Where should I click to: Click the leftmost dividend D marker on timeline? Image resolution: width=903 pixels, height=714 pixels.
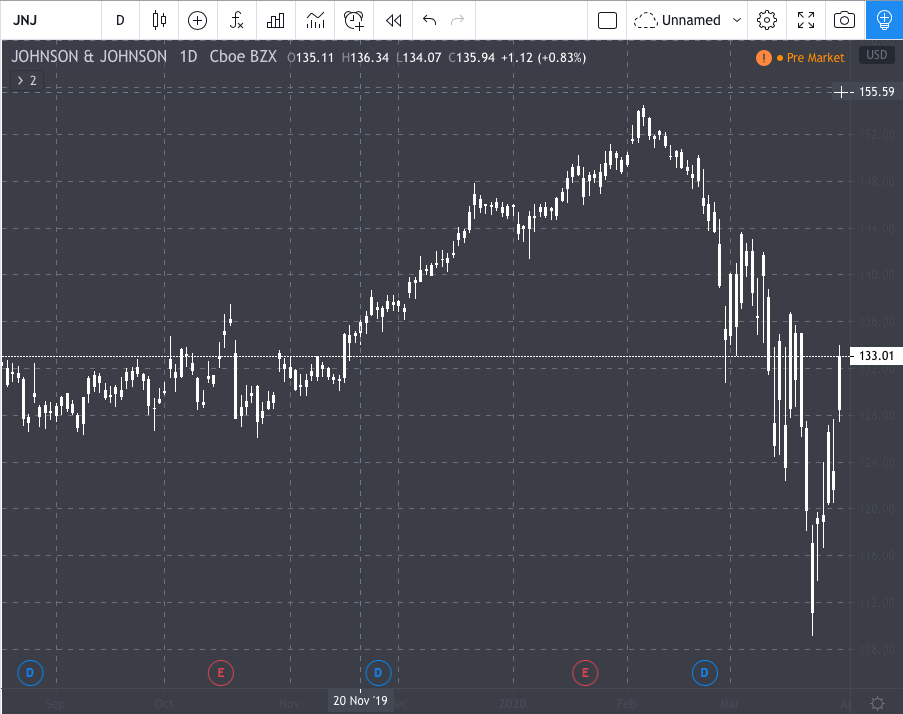tap(29, 673)
